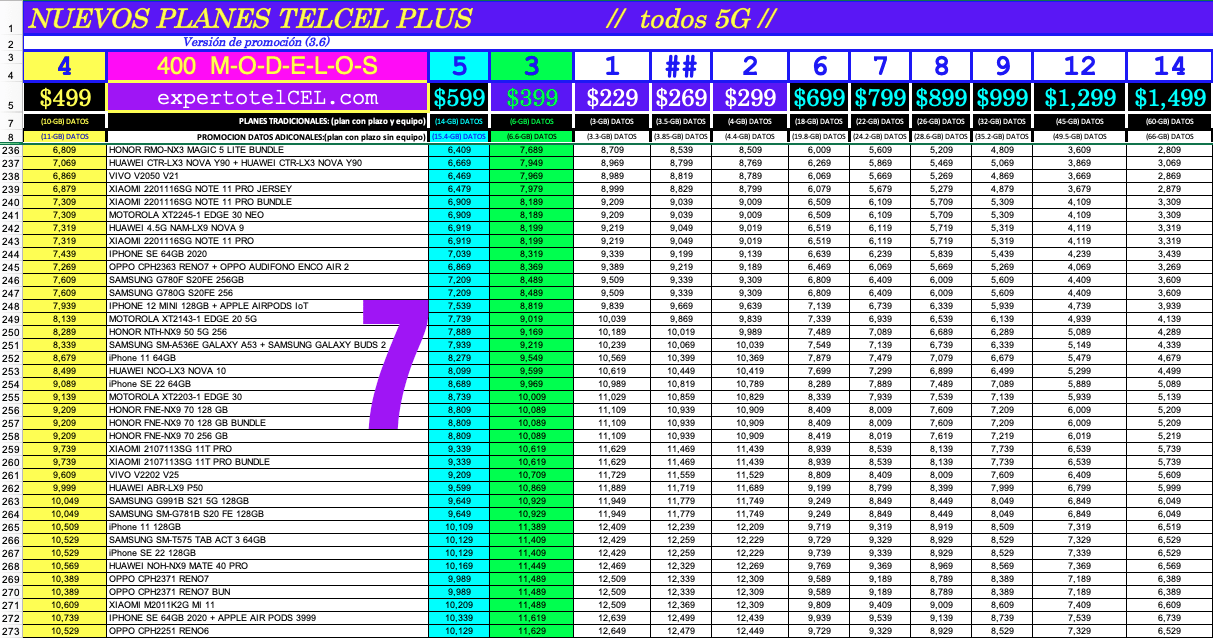The width and height of the screenshot is (1213, 638).
Task: Click the $999 plan value for HONOR NTH-NX9 50 5G 256
Action: (1001, 332)
